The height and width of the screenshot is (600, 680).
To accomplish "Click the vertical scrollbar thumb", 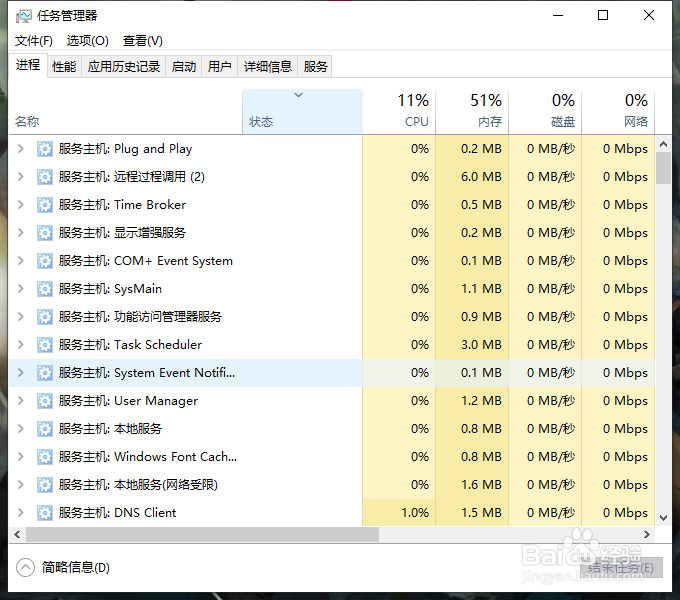I will coord(663,168).
